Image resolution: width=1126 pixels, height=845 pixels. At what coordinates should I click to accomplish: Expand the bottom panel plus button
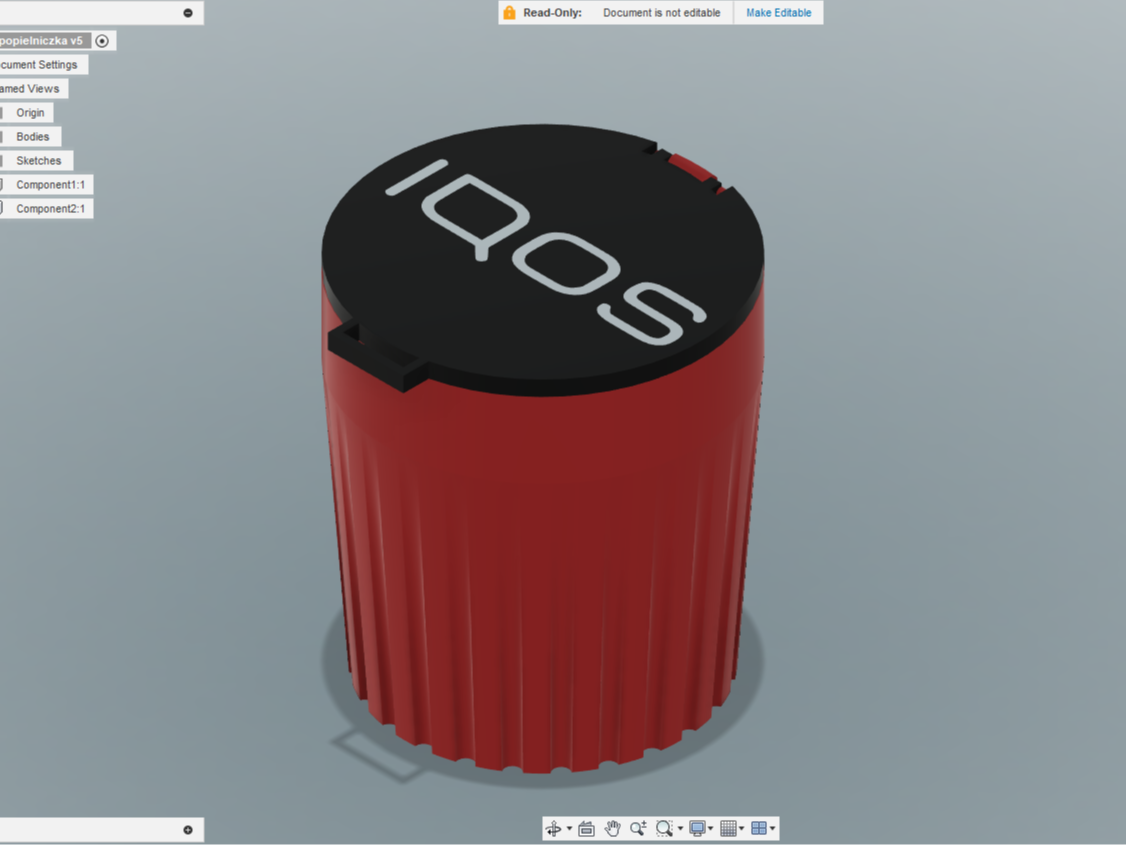[188, 830]
